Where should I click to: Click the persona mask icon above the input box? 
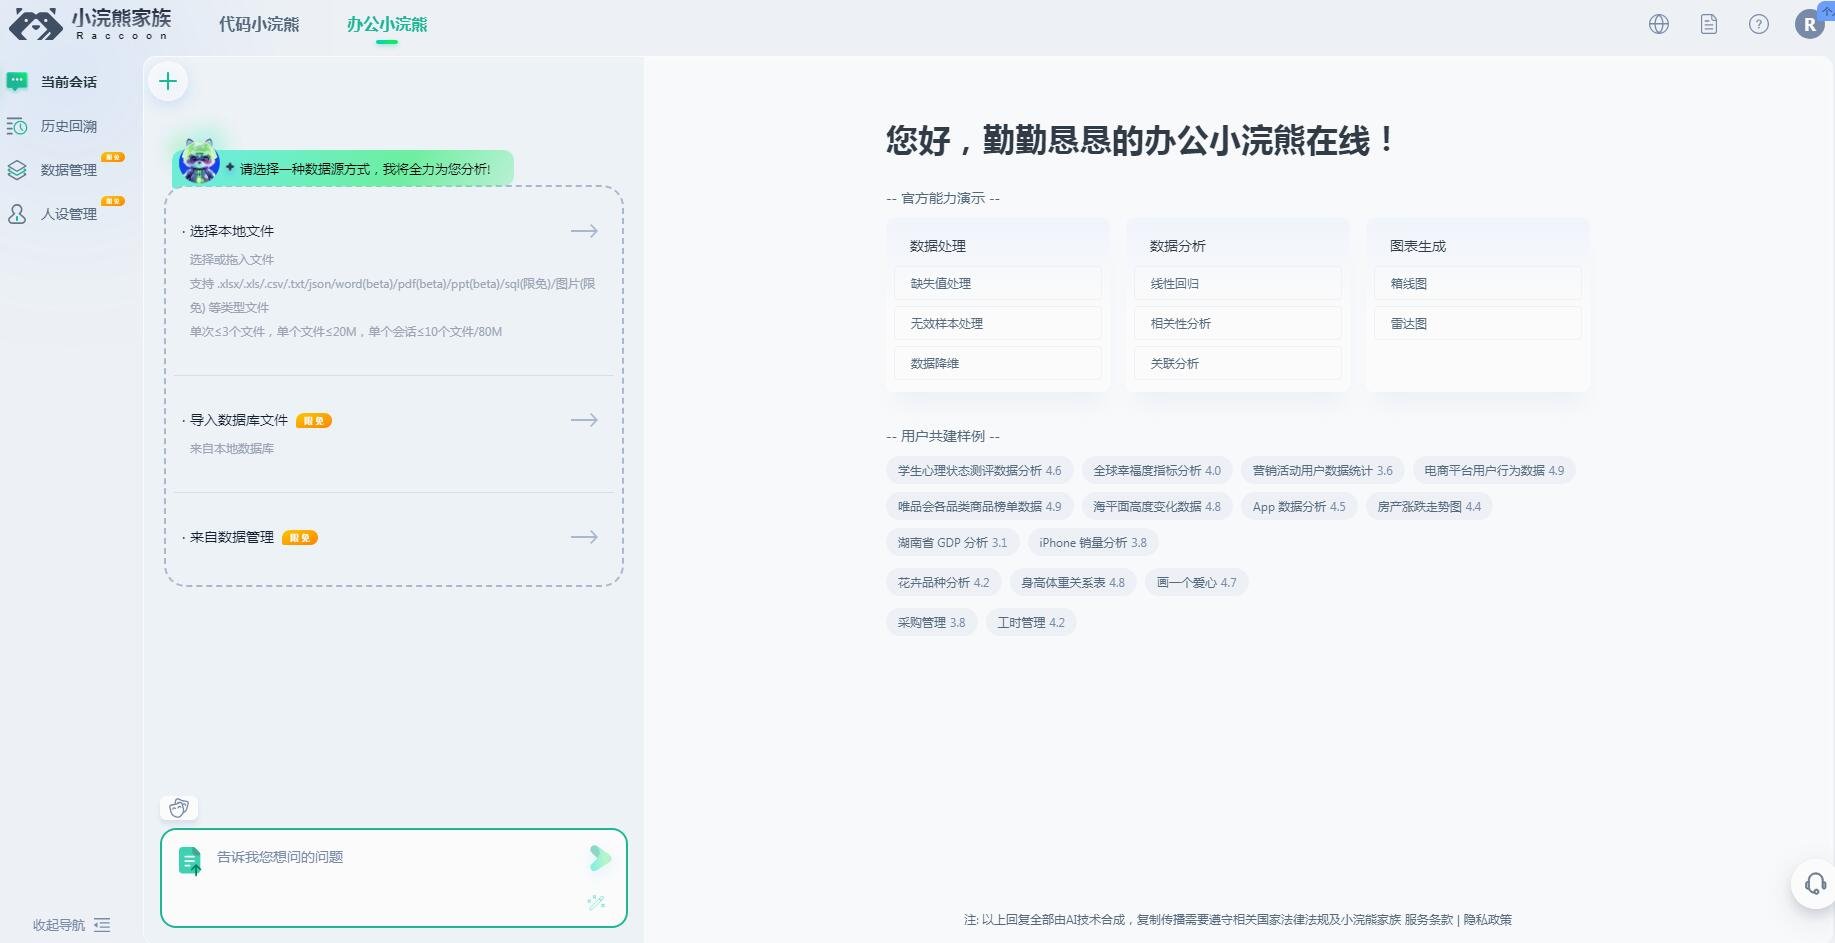tap(179, 807)
